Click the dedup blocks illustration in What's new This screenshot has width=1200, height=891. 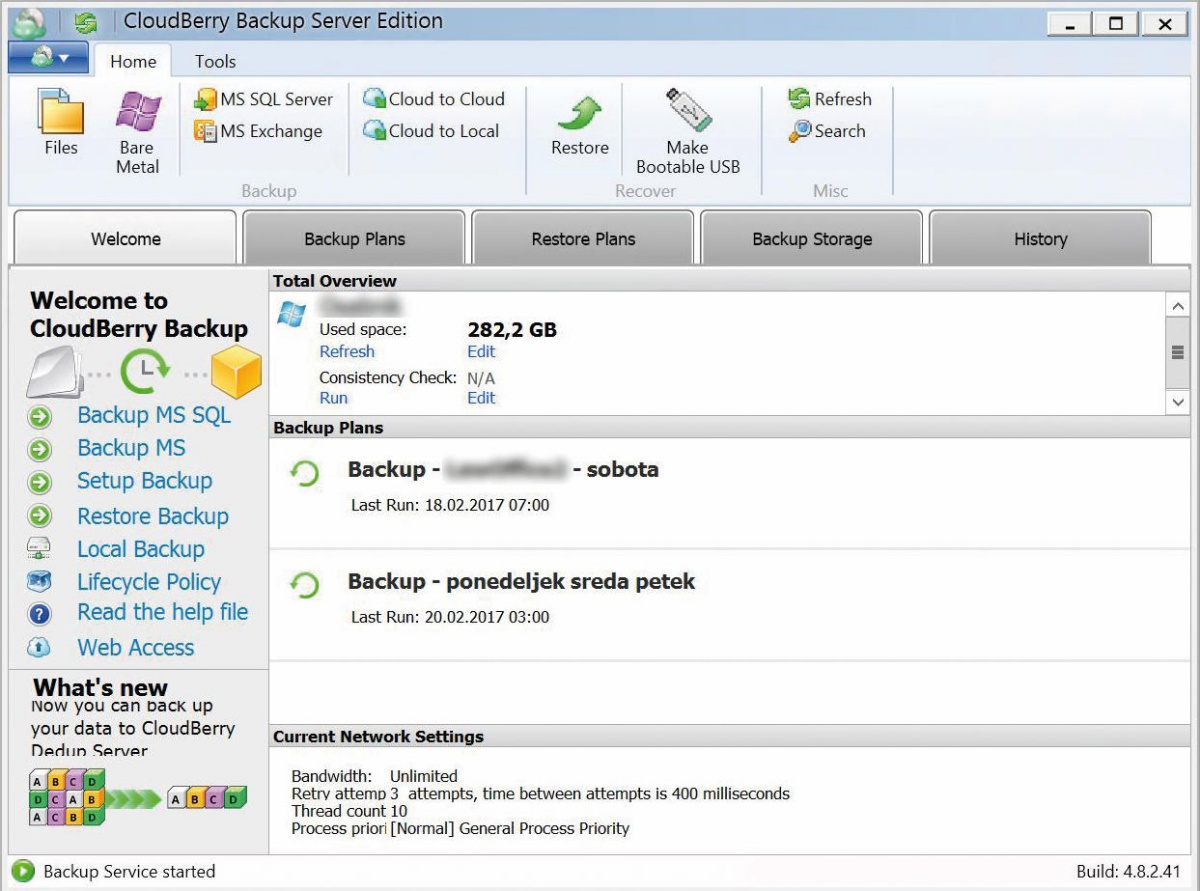pos(138,798)
